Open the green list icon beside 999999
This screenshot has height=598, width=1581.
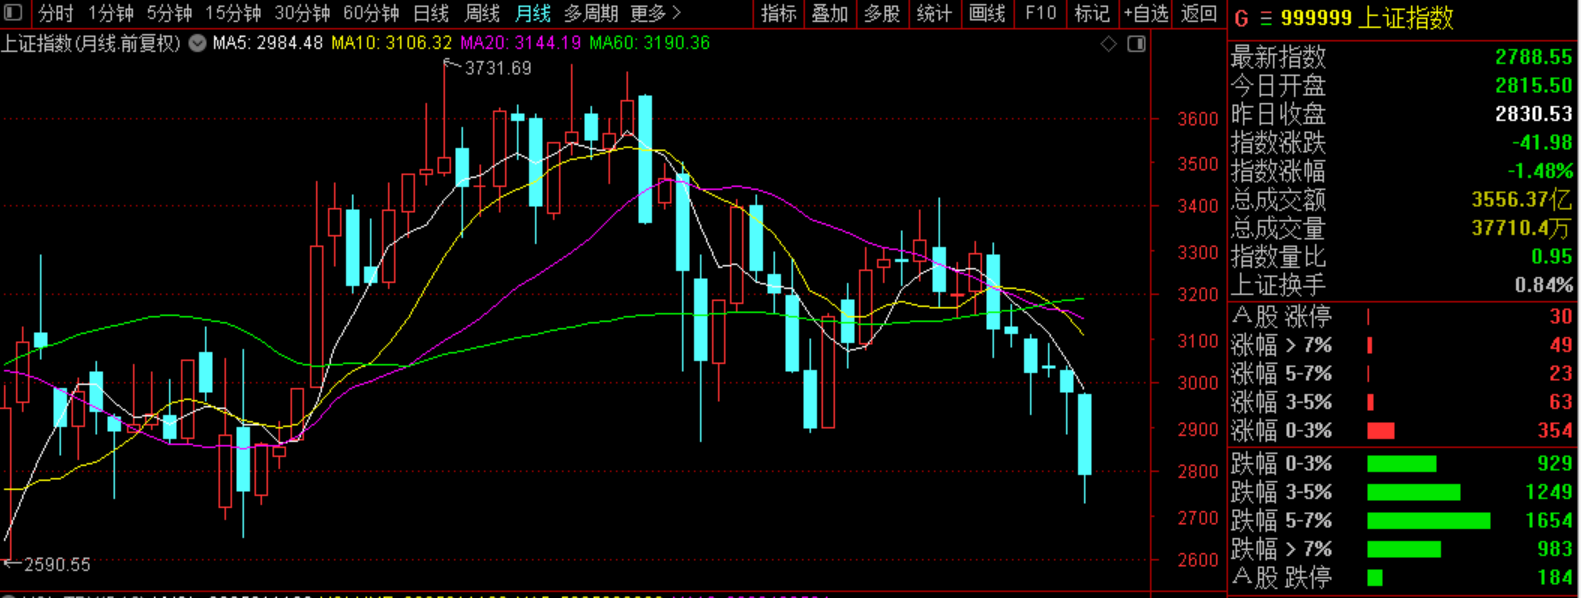pos(1265,18)
